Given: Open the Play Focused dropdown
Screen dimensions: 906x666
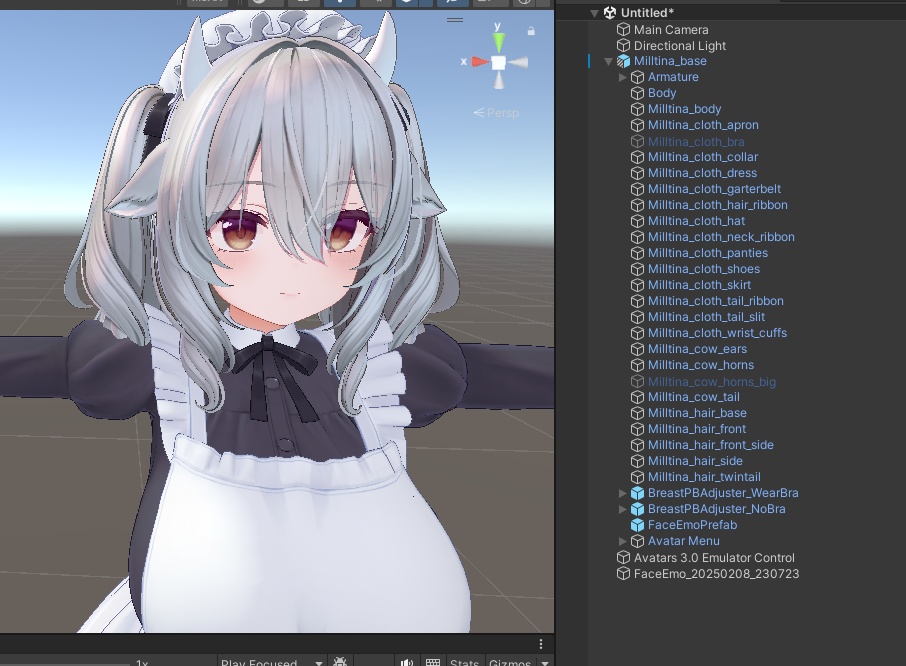Looking at the screenshot, I should pos(264,661).
